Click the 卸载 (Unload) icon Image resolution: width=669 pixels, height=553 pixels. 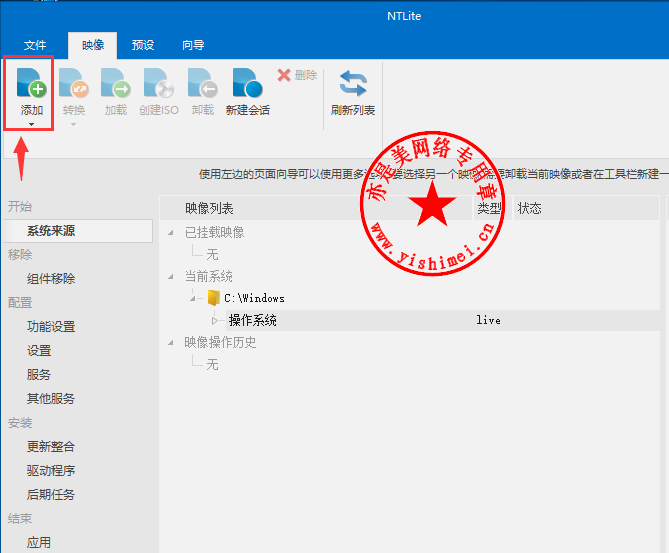click(203, 83)
